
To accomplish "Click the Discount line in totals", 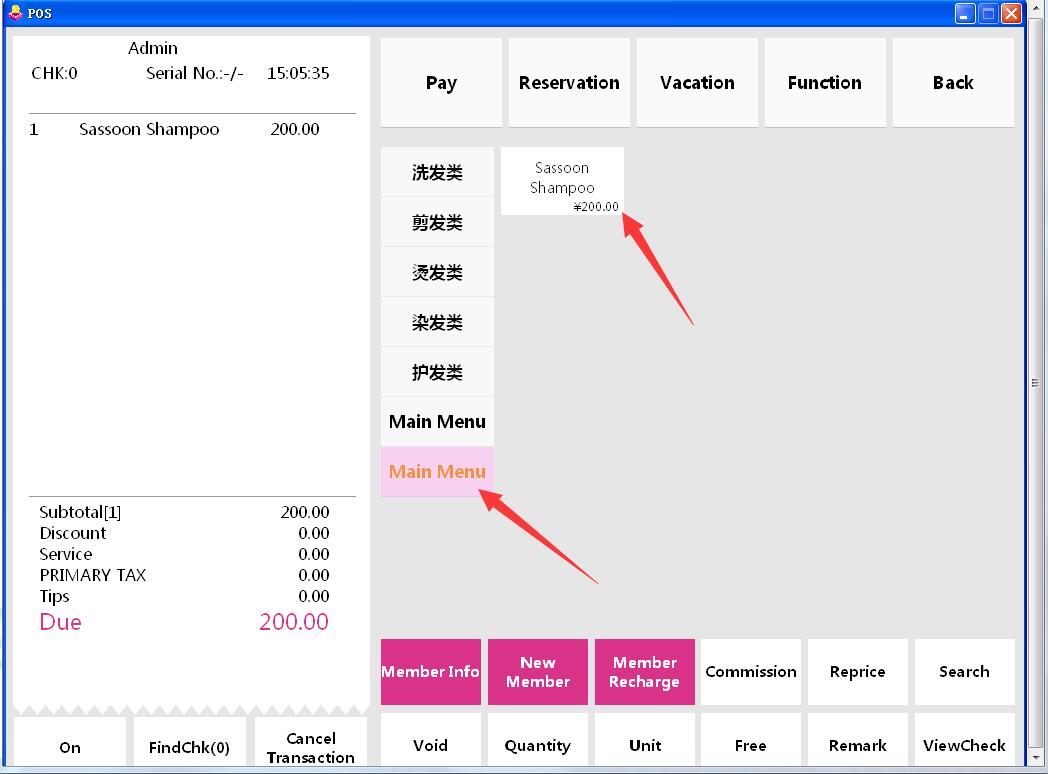I will click(184, 533).
